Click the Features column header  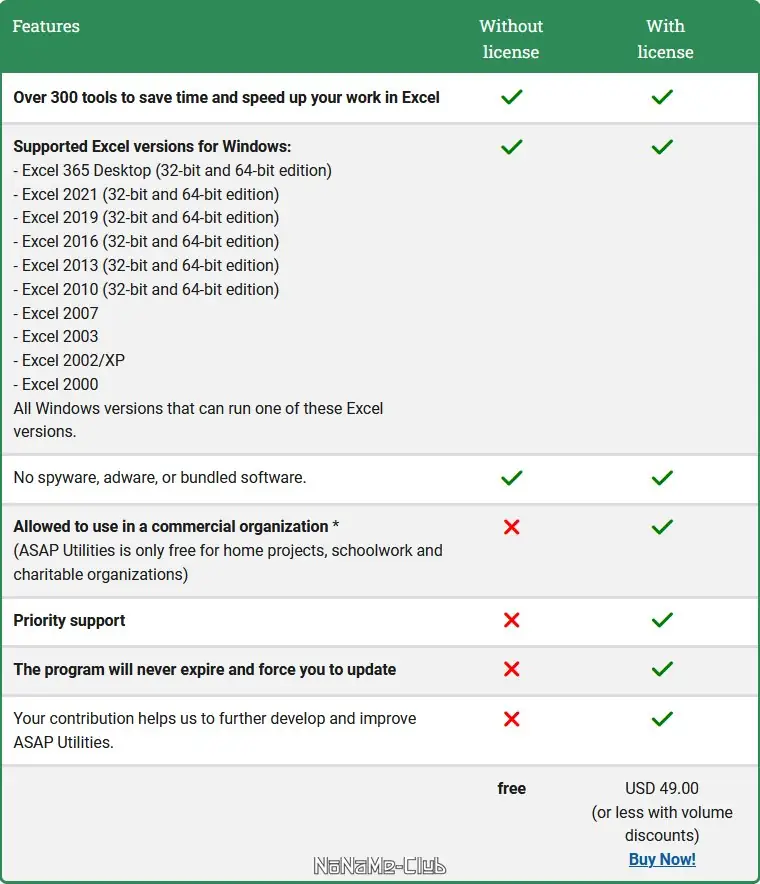[x=46, y=26]
